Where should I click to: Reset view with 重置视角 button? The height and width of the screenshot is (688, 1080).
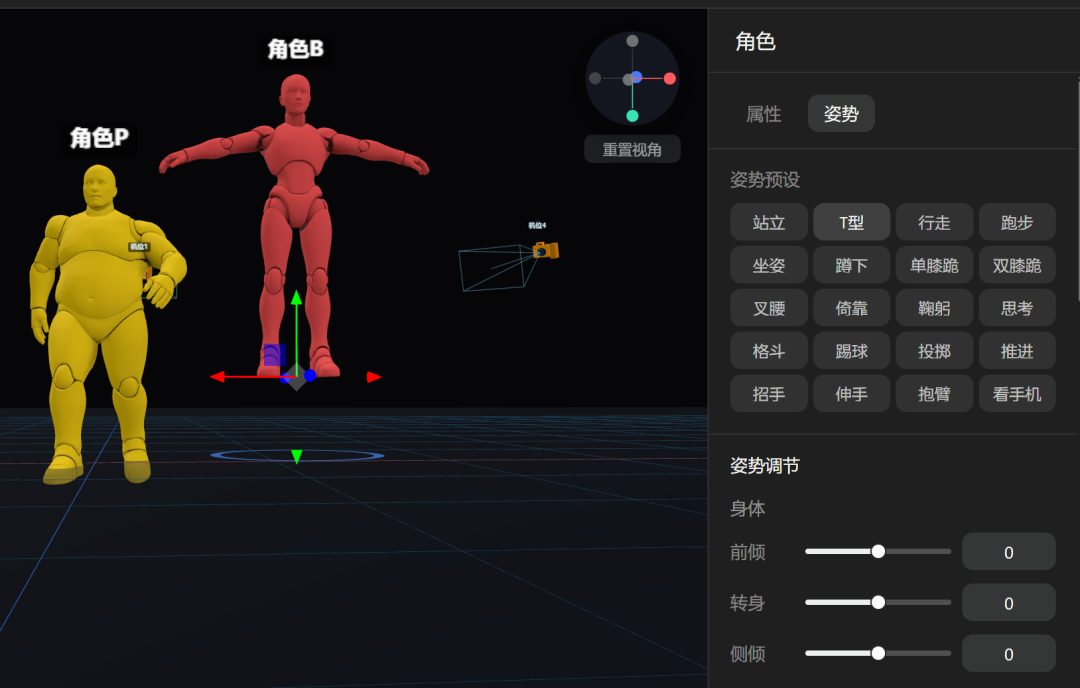click(x=632, y=149)
